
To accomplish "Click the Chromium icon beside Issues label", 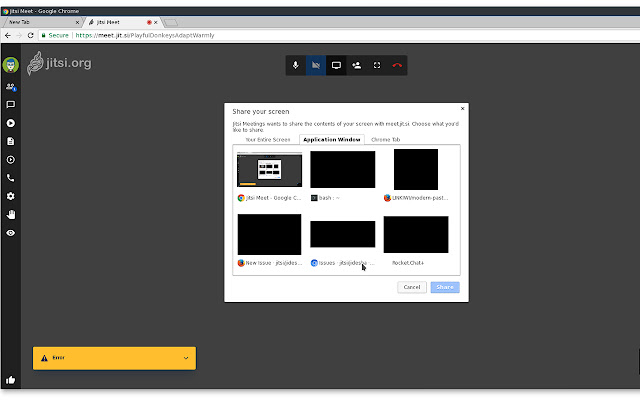I will click(x=314, y=263).
